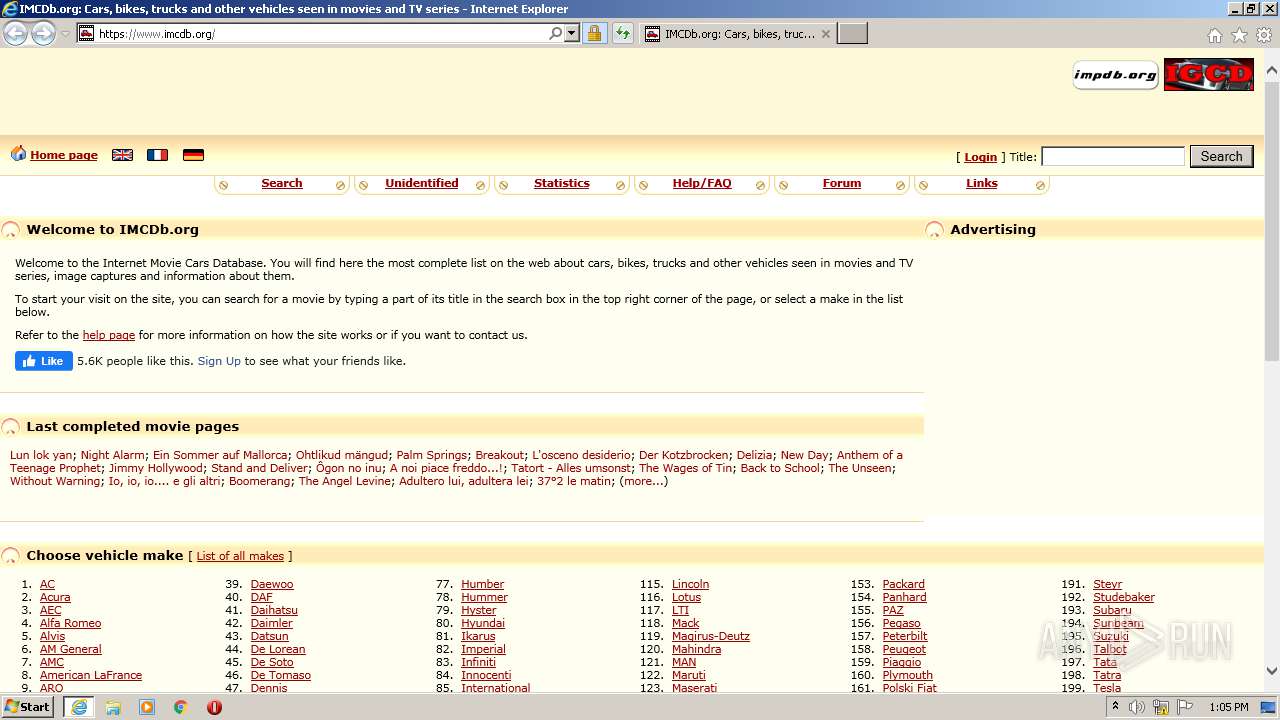Open the Ohtlikud mängud movie page
Viewport: 1280px width, 720px height.
pos(342,455)
